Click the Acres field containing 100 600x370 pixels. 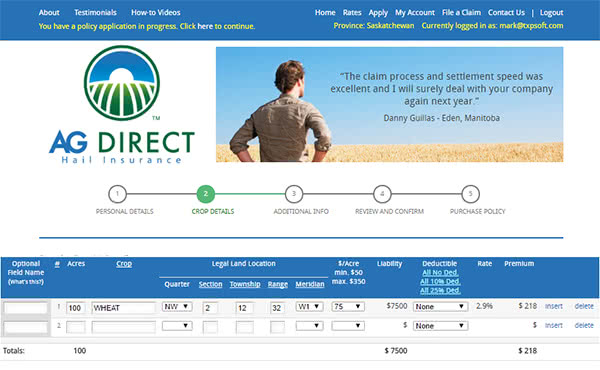point(75,308)
